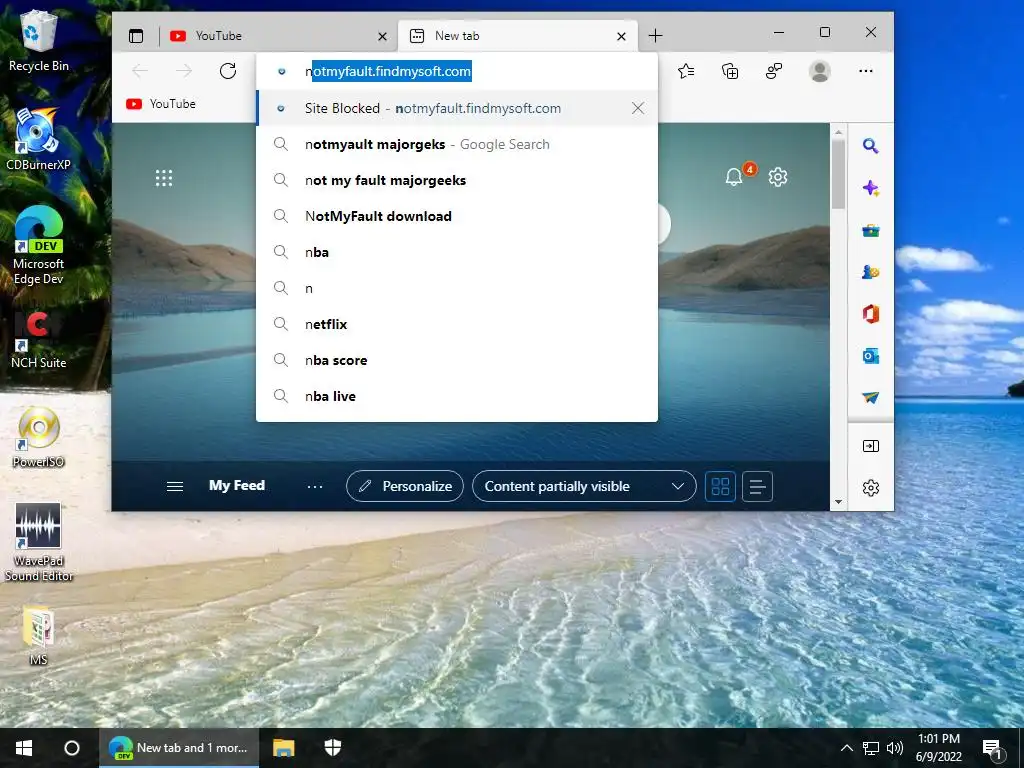The height and width of the screenshot is (768, 1024).
Task: Click the My Feed heading
Action: [x=236, y=486]
